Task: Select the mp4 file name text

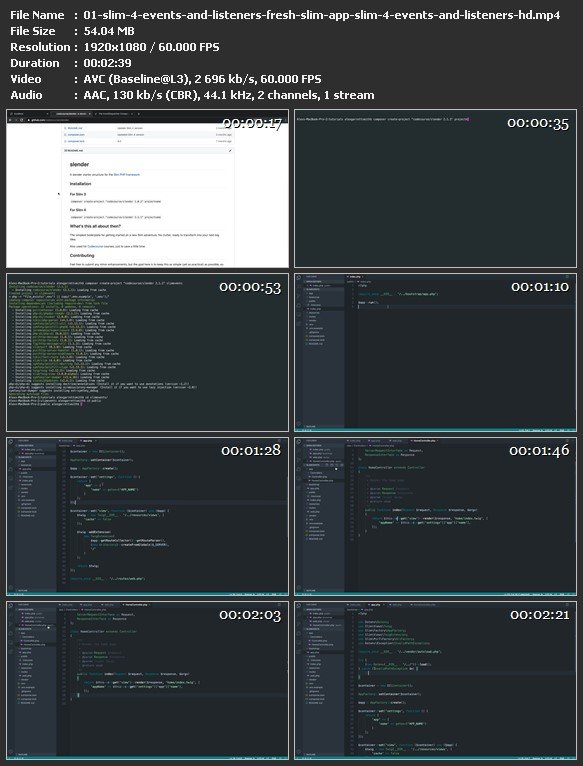Action: coord(322,15)
